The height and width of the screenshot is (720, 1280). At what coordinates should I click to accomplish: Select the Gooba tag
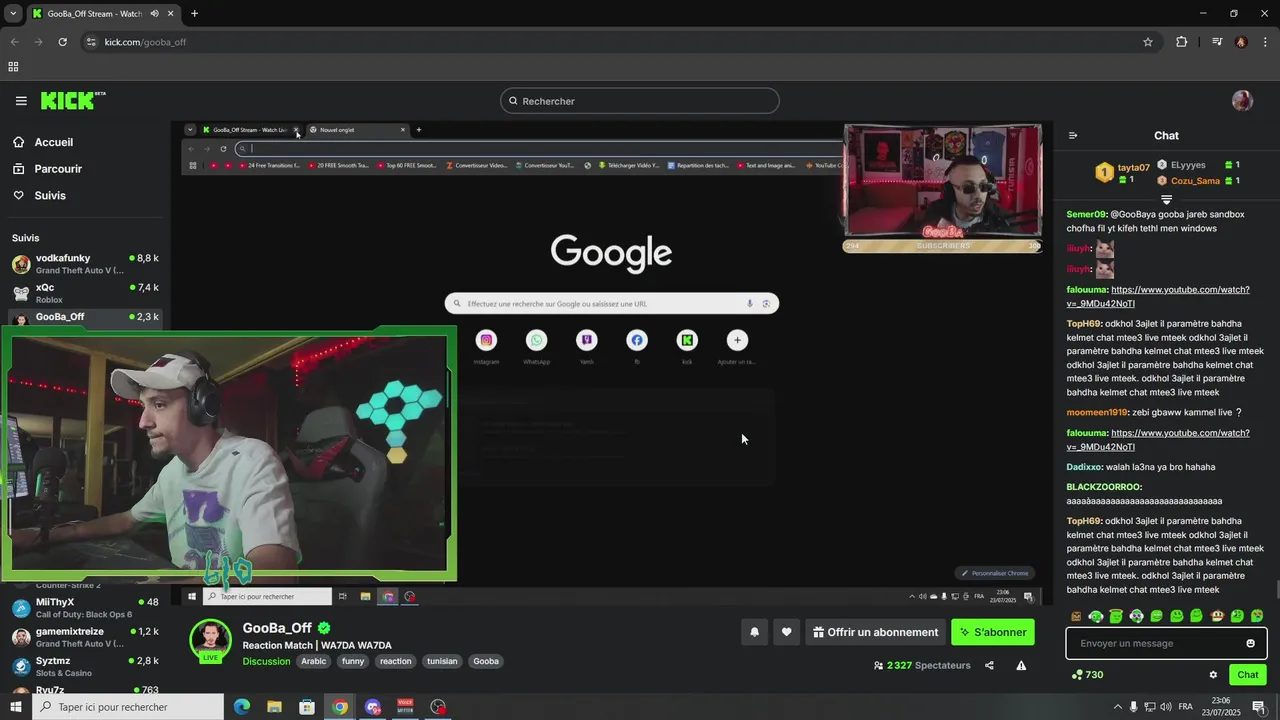point(486,661)
